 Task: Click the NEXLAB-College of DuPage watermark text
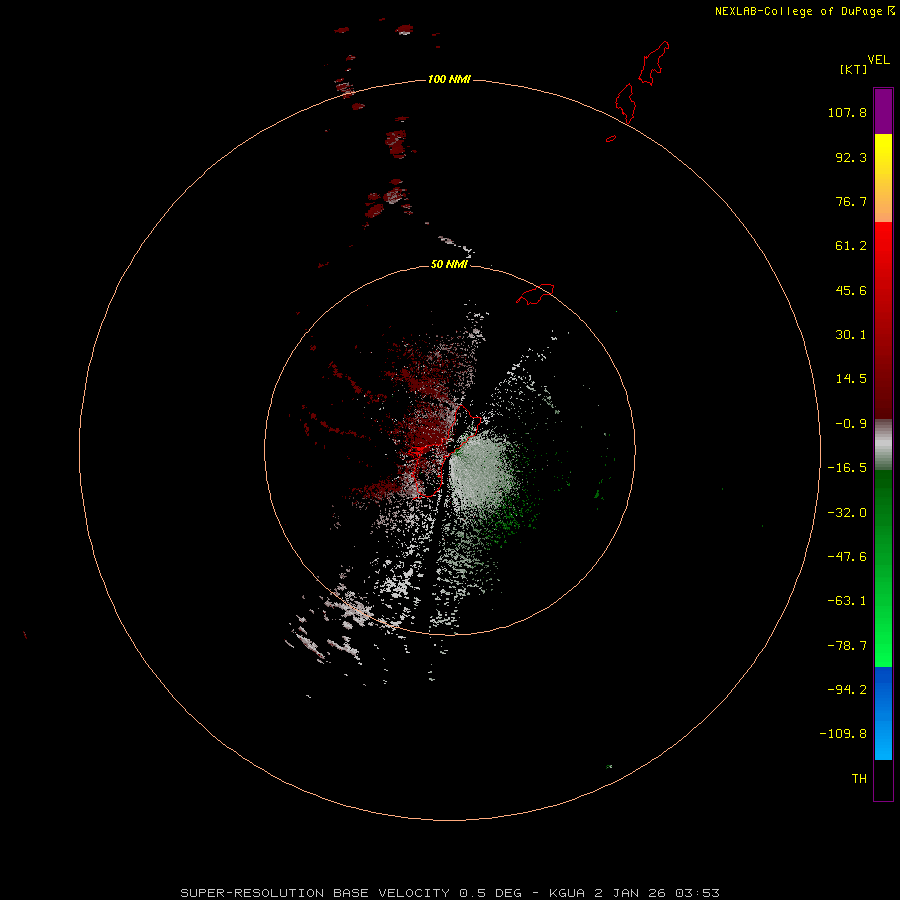[804, 11]
